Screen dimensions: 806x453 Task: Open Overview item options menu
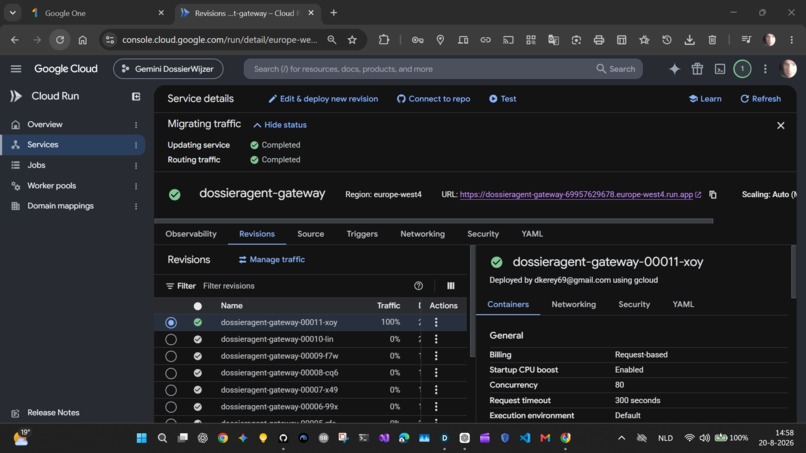136,125
